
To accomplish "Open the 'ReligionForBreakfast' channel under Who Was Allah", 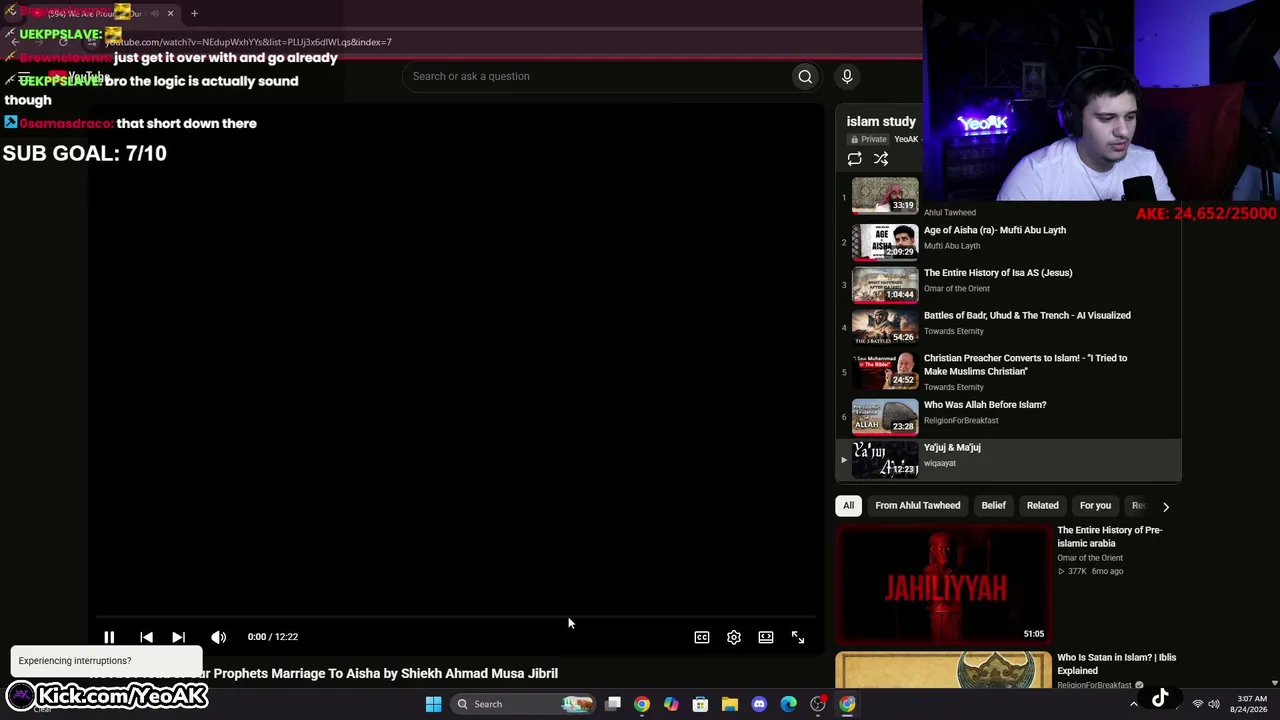I will pos(961,421).
